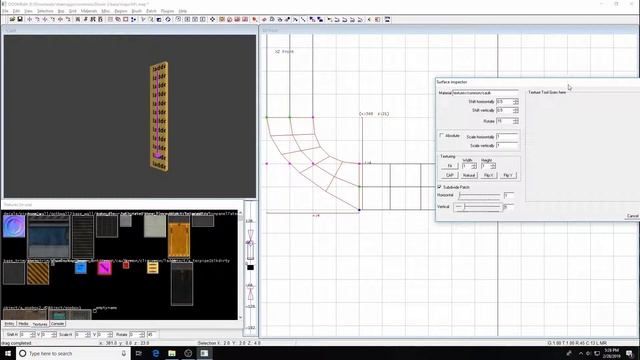This screenshot has width=640, height=360.
Task: Click the Shift vertically spinner arrows
Action: [516, 110]
